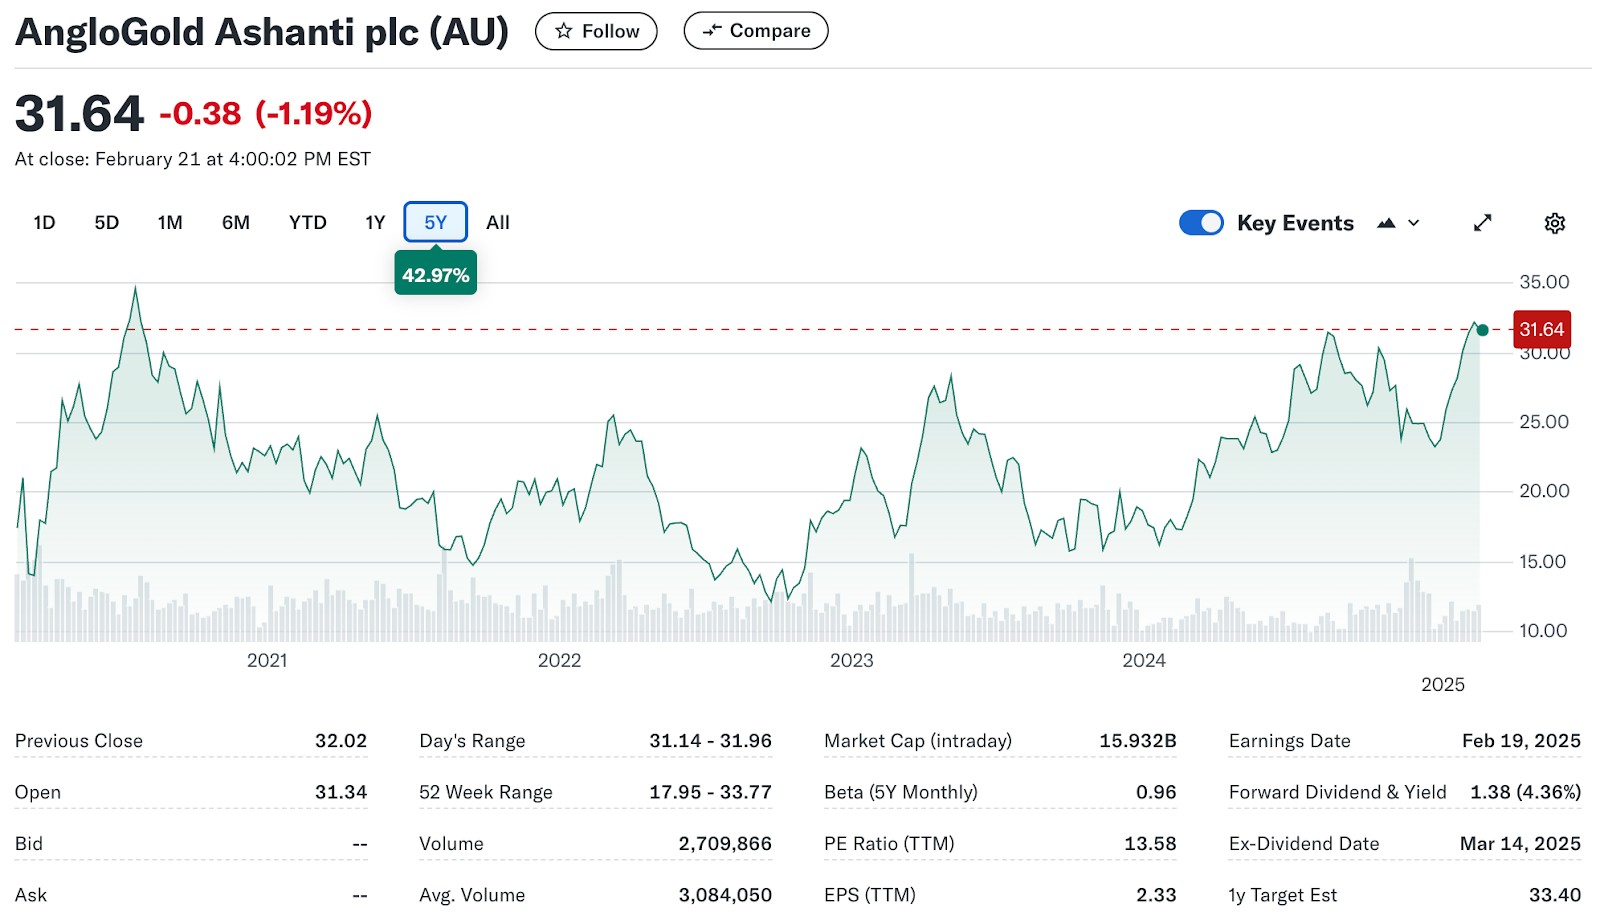Screen dimensions: 1600x916
Task: Click the 20.00 y-axis label
Action: (1544, 491)
